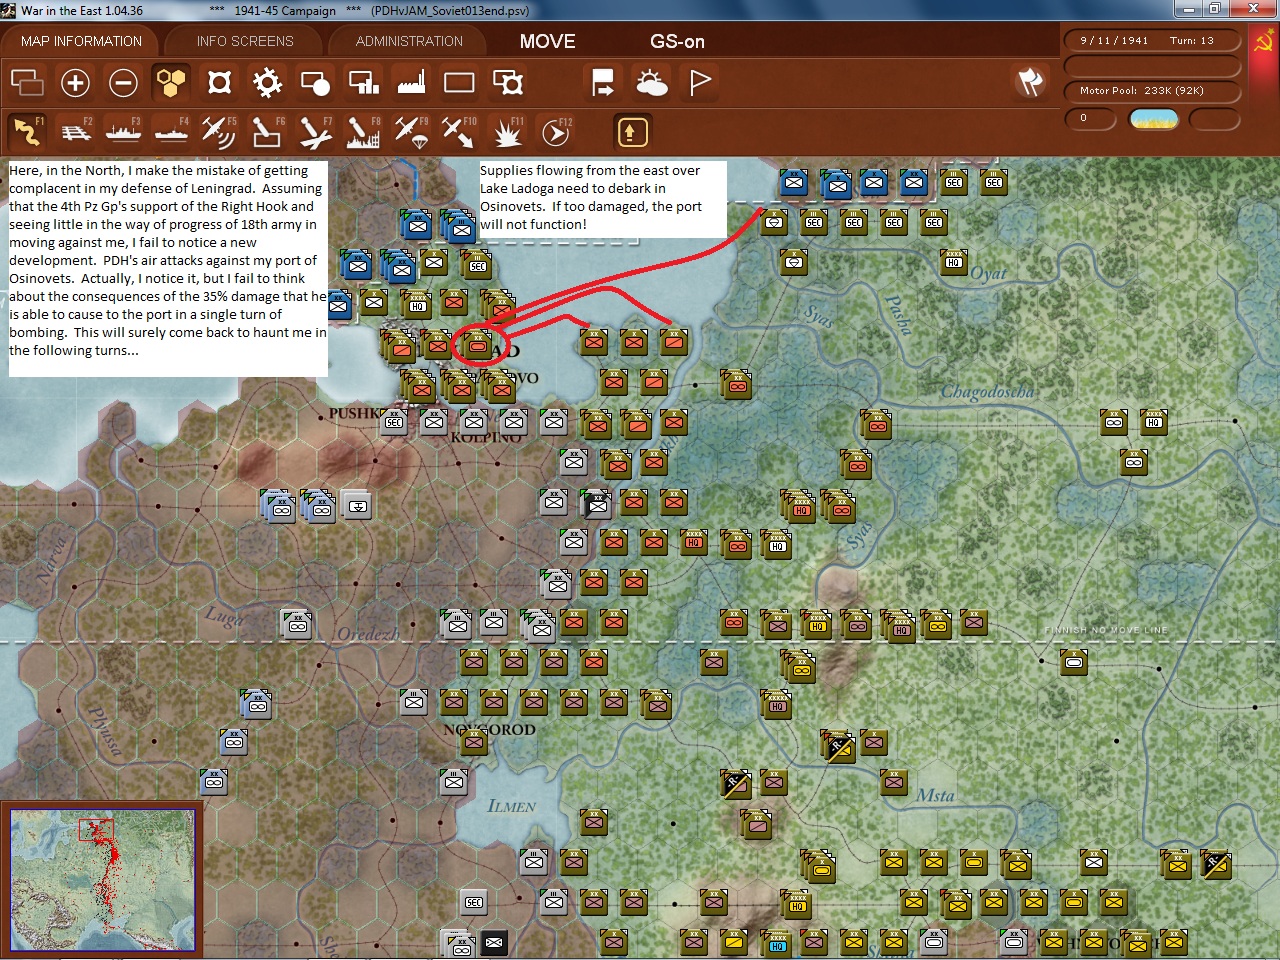The width and height of the screenshot is (1280, 960).
Task: Select F9 air transport mode
Action: [x=411, y=132]
